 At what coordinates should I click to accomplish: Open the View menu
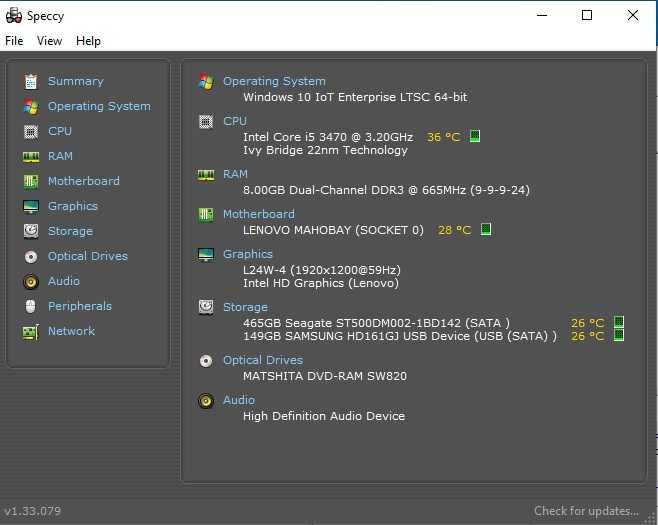click(x=49, y=41)
